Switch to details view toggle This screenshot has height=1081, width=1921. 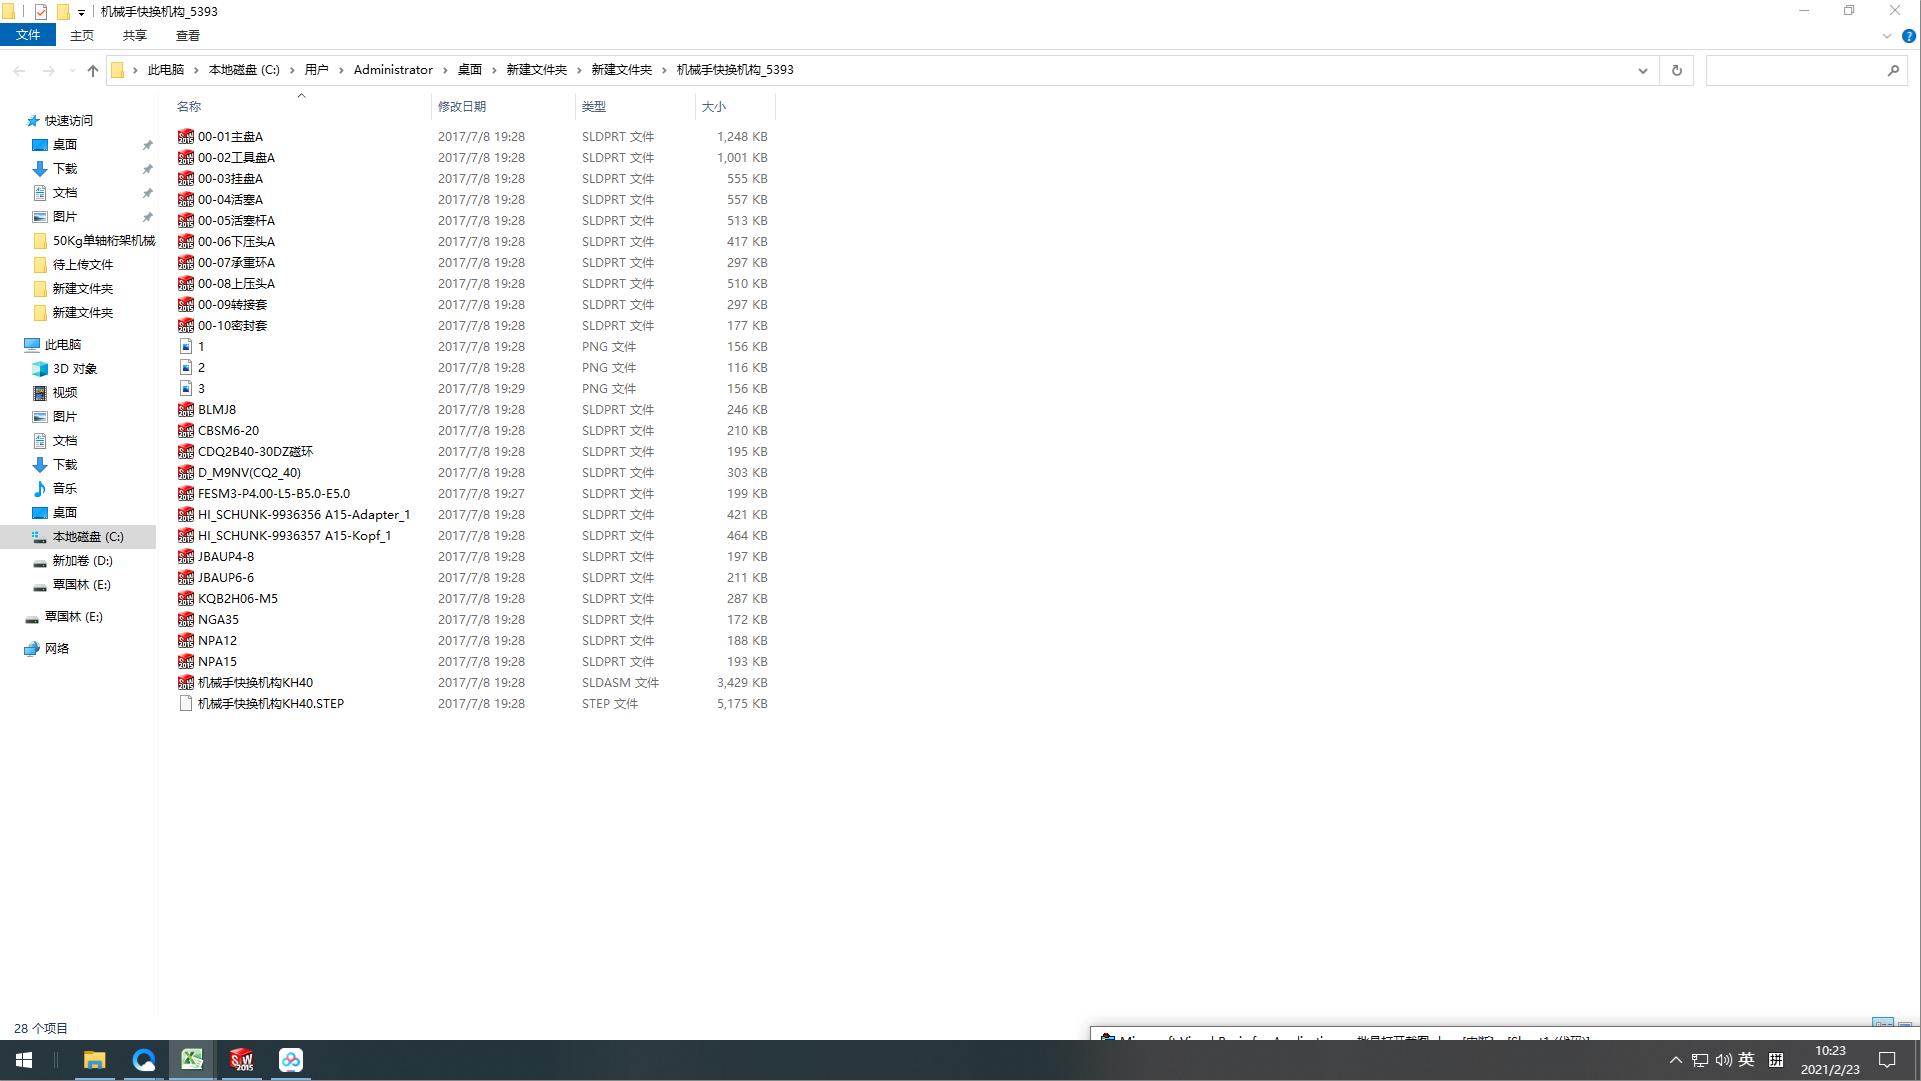[x=1882, y=1027]
